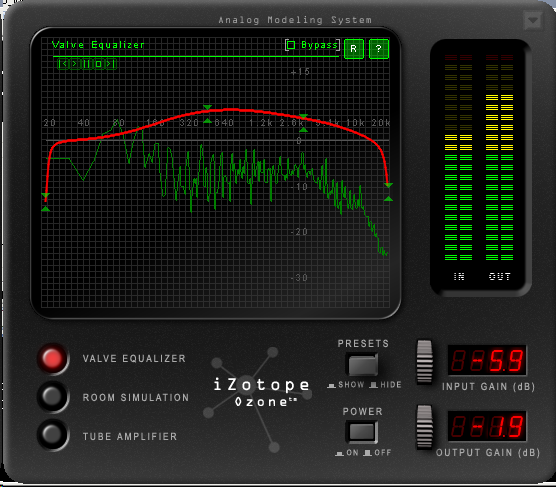Select the lower arrow of the 640 Hz EQ node
The image size is (556, 487).
coord(207,121)
